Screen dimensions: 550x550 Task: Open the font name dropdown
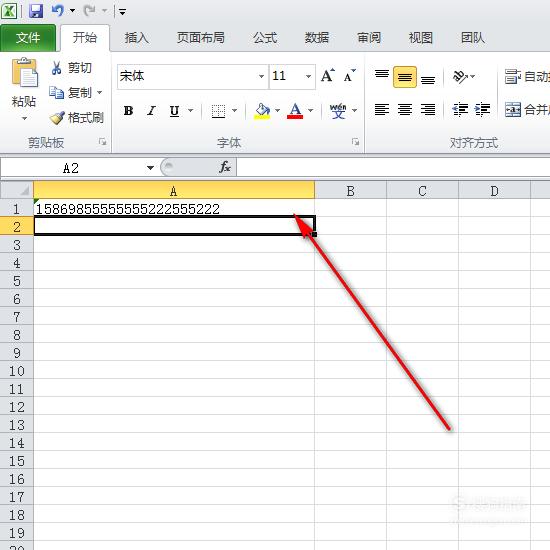click(261, 76)
